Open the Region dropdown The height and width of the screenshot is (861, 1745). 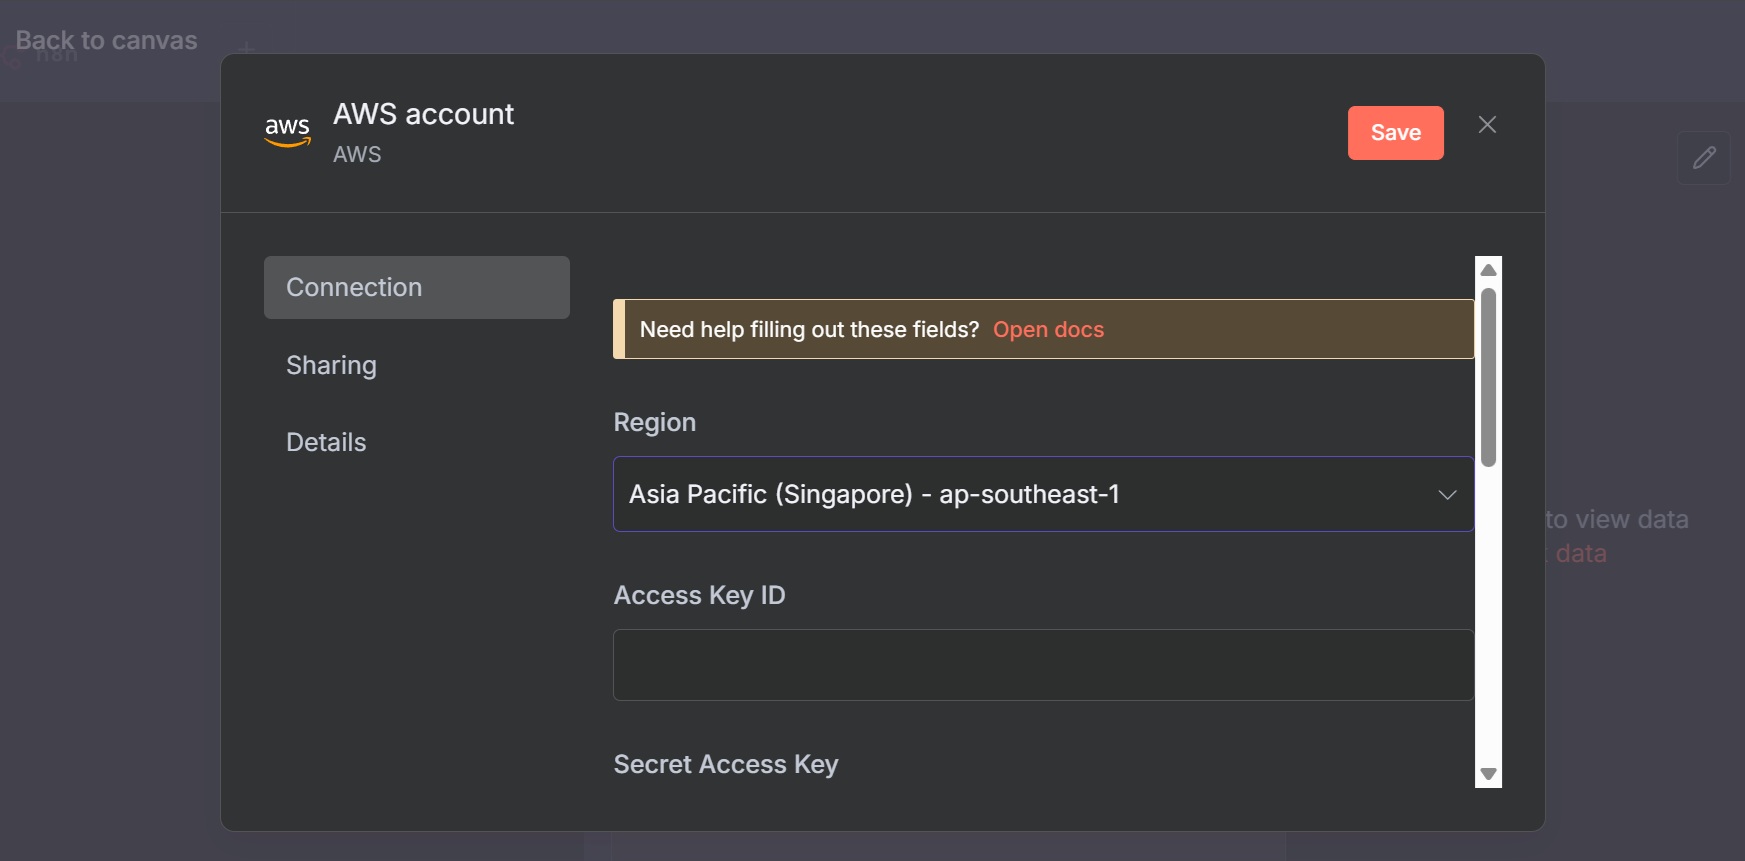click(1043, 494)
